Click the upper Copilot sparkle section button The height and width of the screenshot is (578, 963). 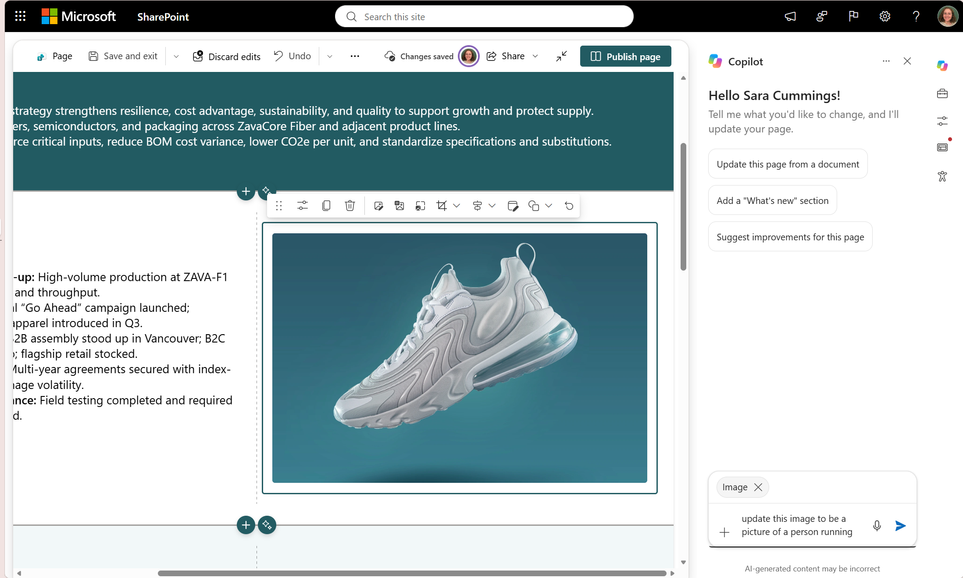tap(267, 191)
